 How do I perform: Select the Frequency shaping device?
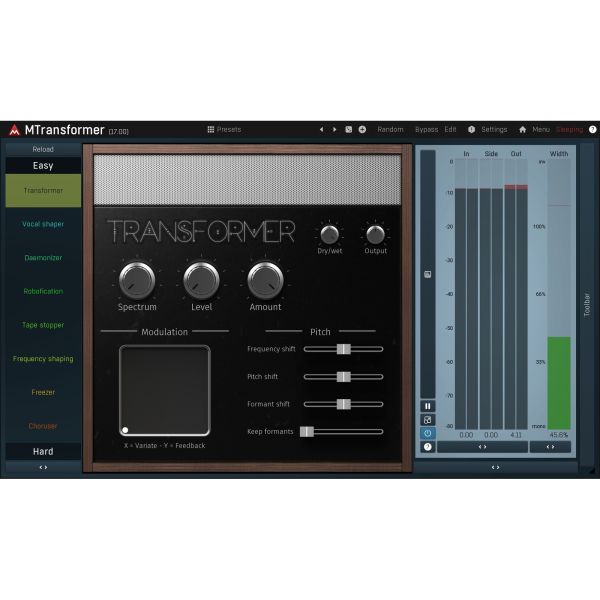(x=43, y=359)
